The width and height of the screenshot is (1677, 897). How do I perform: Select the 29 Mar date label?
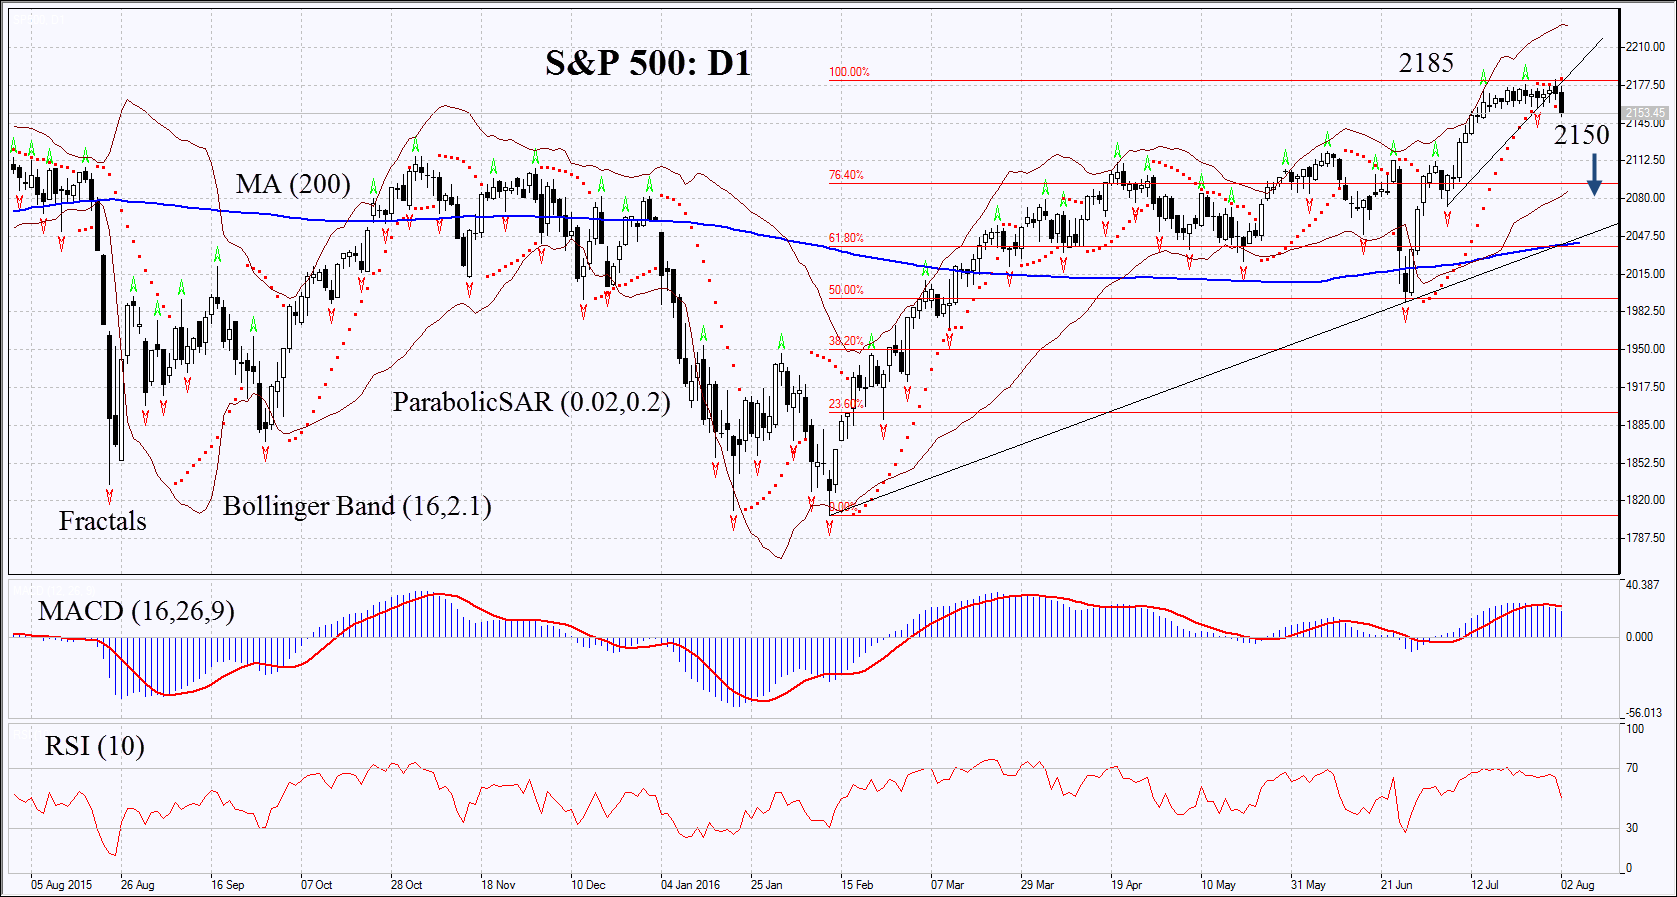click(x=1037, y=885)
